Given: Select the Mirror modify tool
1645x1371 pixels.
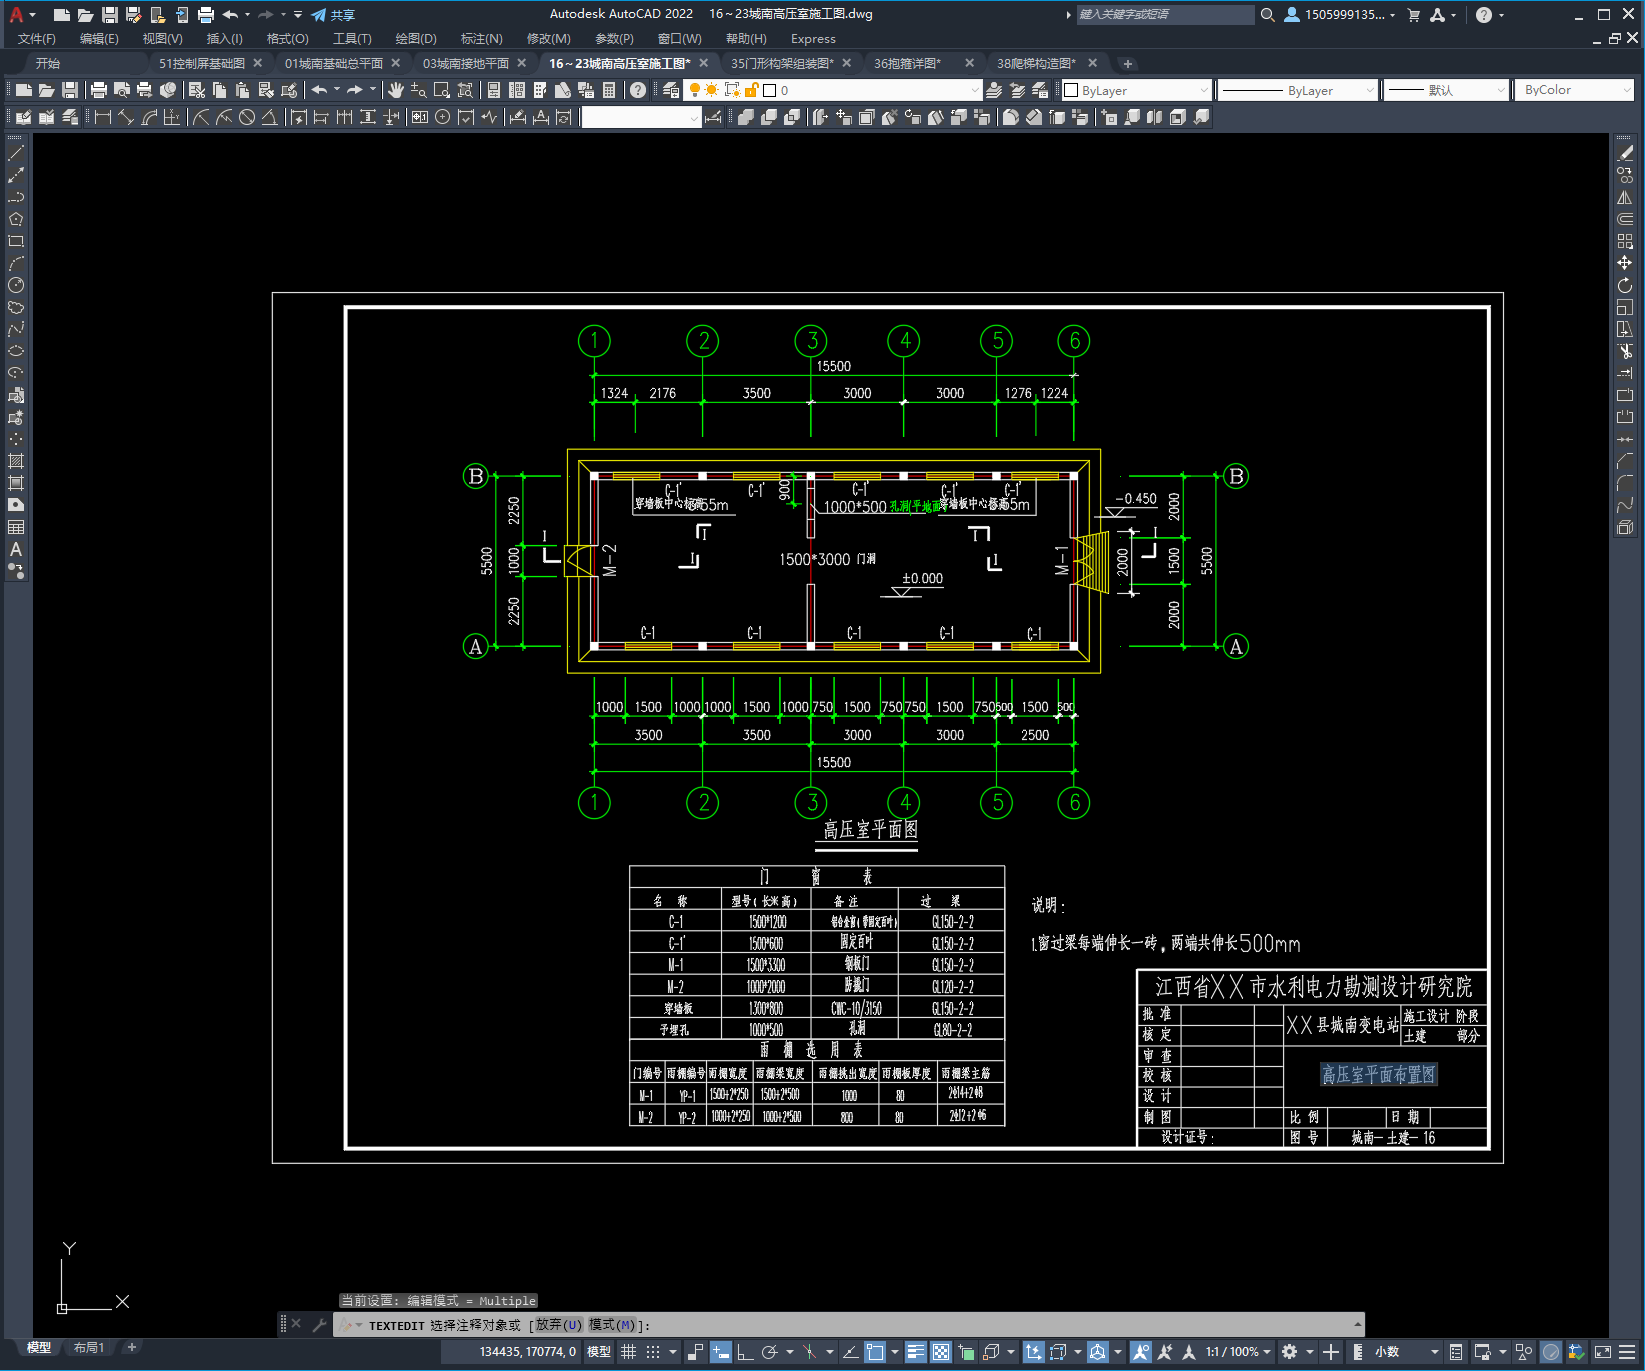Looking at the screenshot, I should pos(1625,197).
